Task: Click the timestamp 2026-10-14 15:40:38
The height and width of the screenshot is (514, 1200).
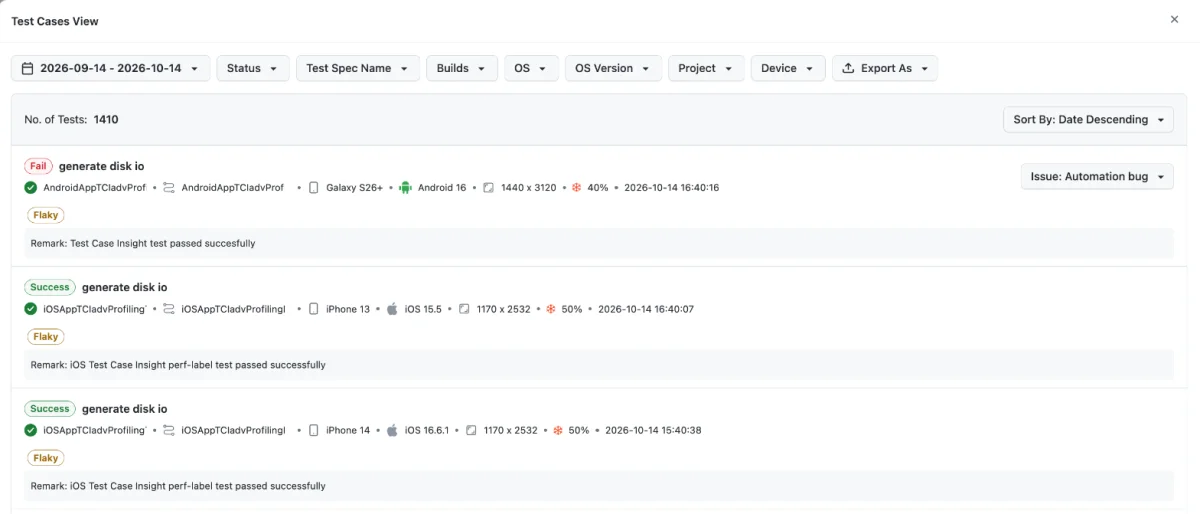Action: click(653, 431)
